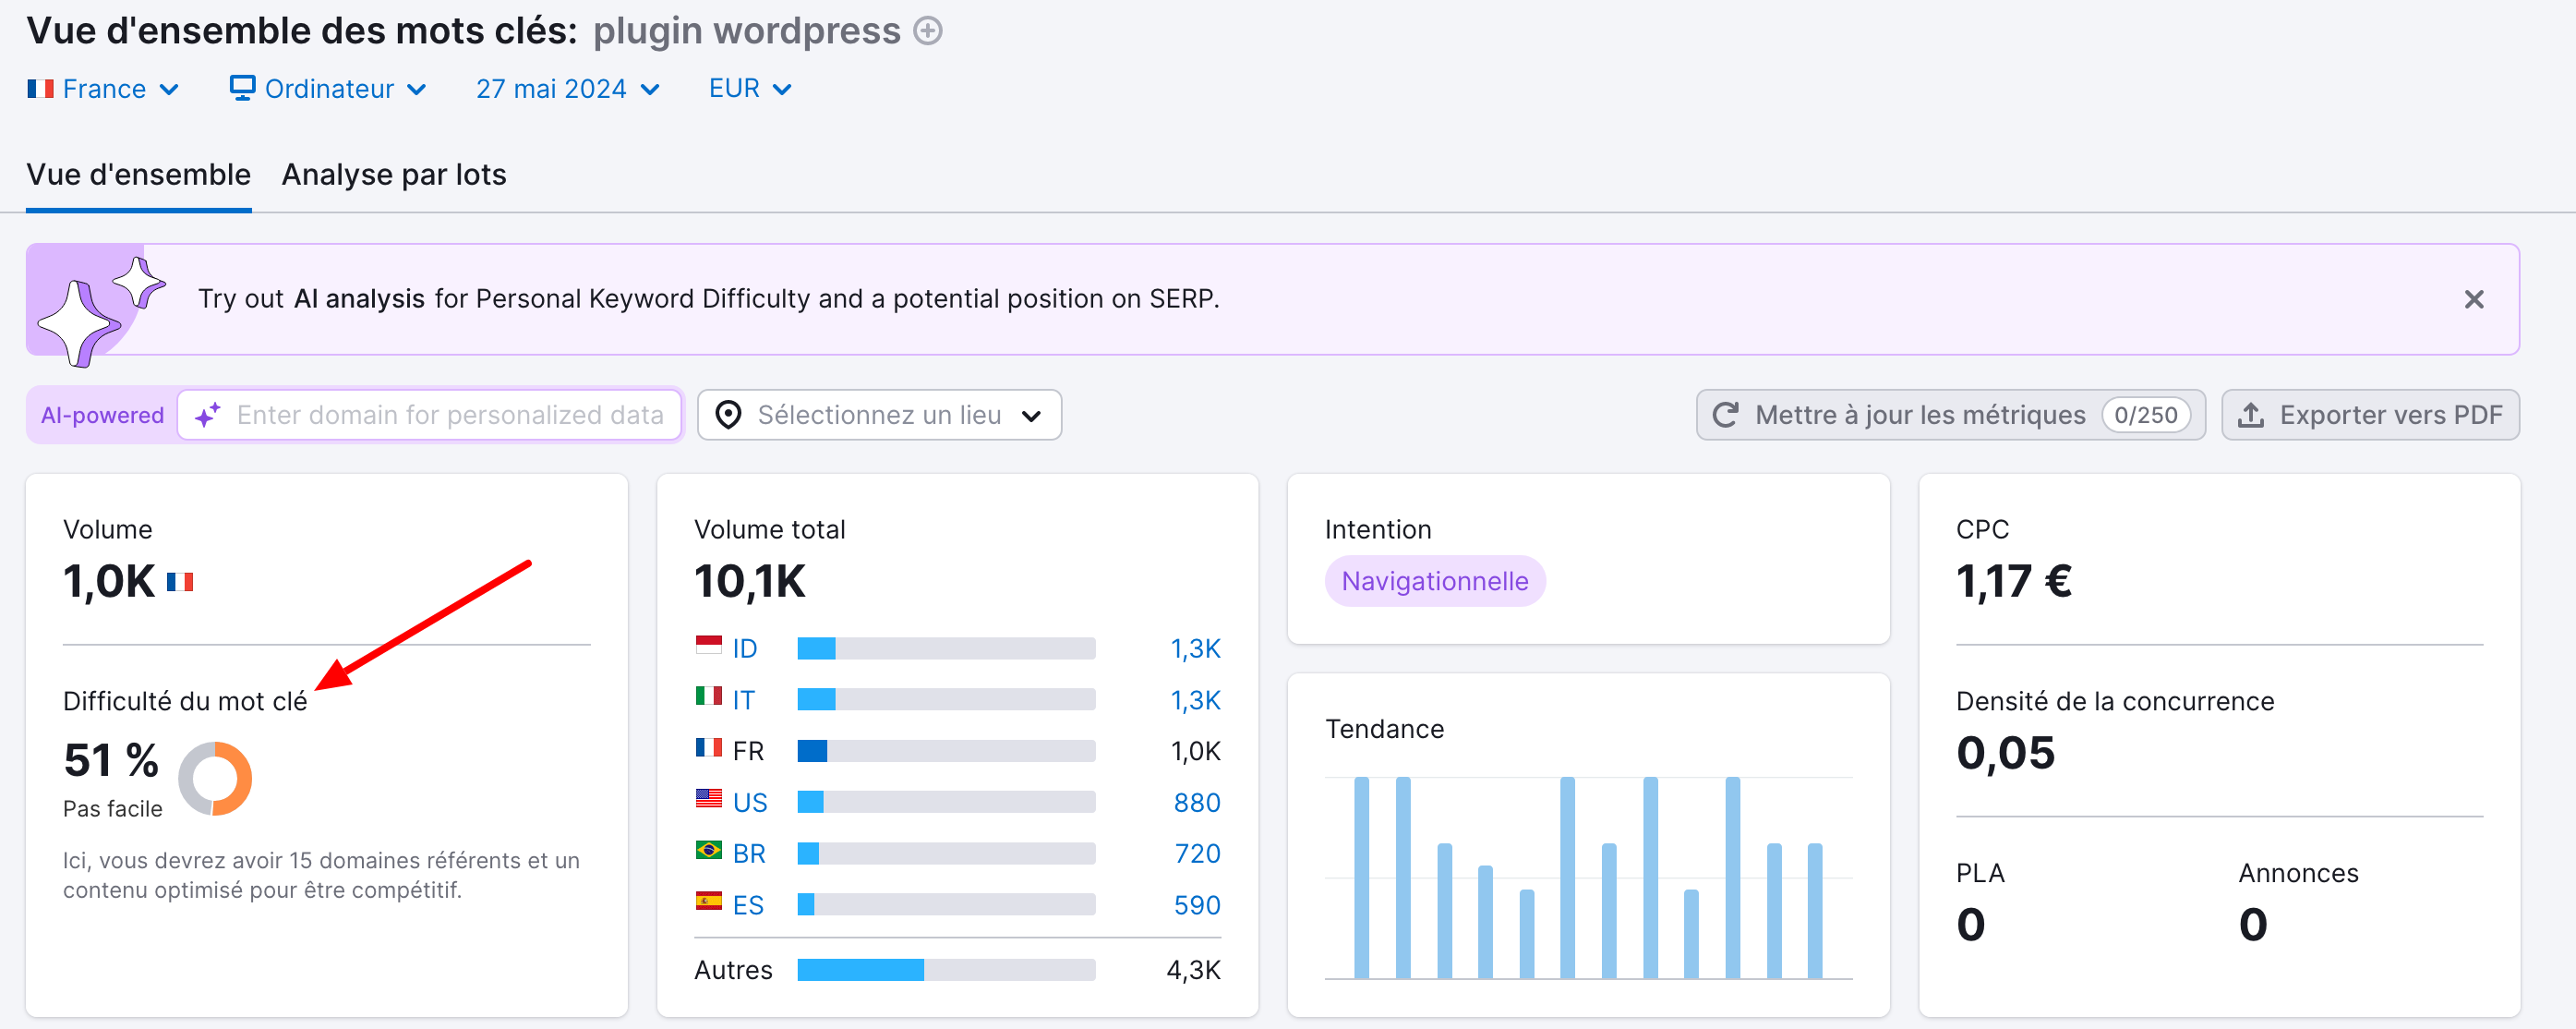
Task: Click the plus icon next to plugin wordpress
Action: coord(928,31)
